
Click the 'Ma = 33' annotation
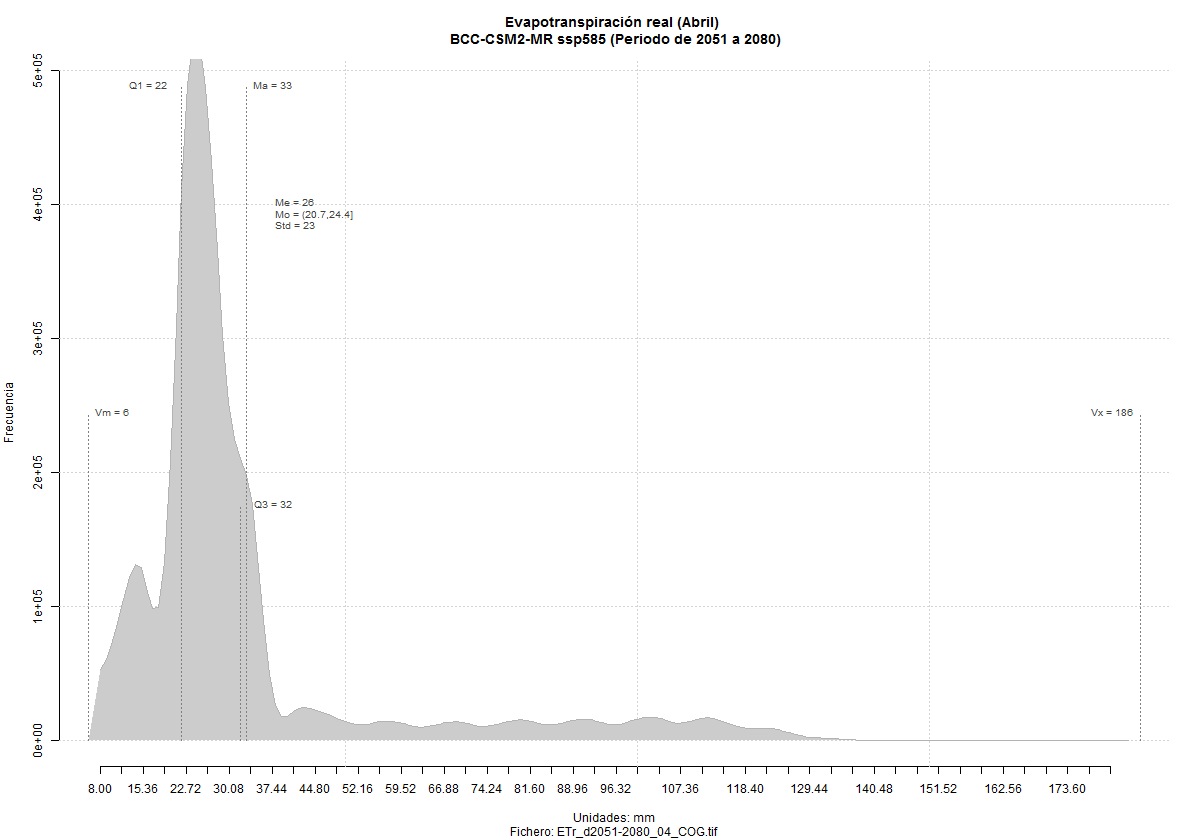[272, 86]
